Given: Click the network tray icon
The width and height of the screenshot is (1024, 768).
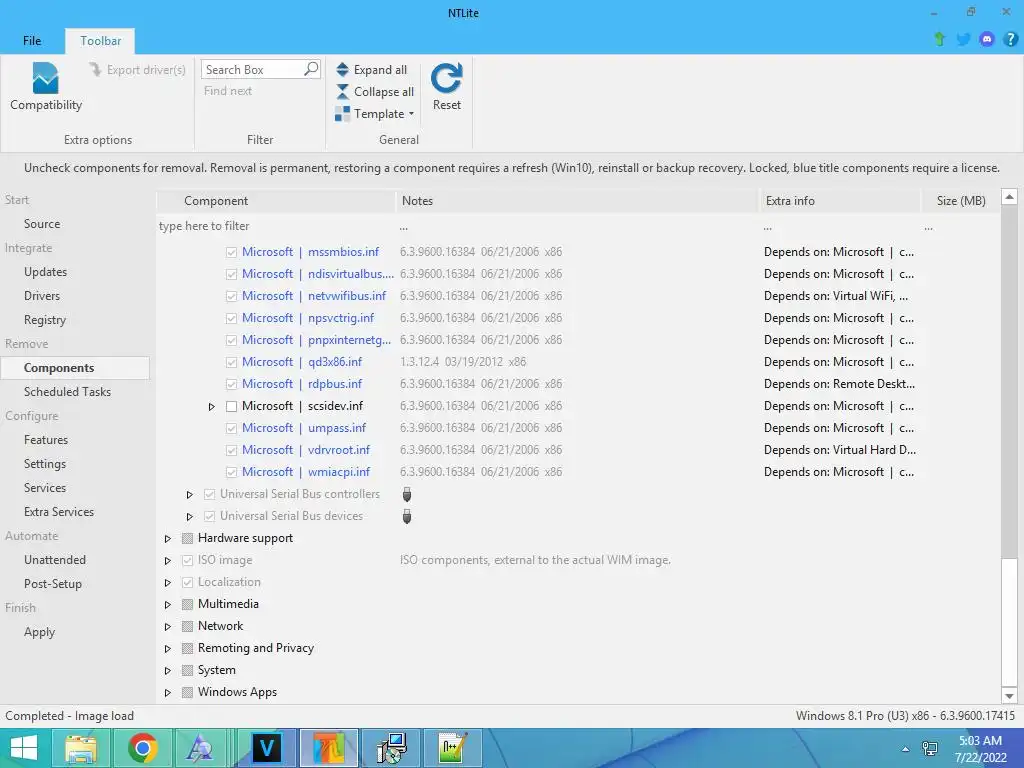Looking at the screenshot, I should pos(930,749).
